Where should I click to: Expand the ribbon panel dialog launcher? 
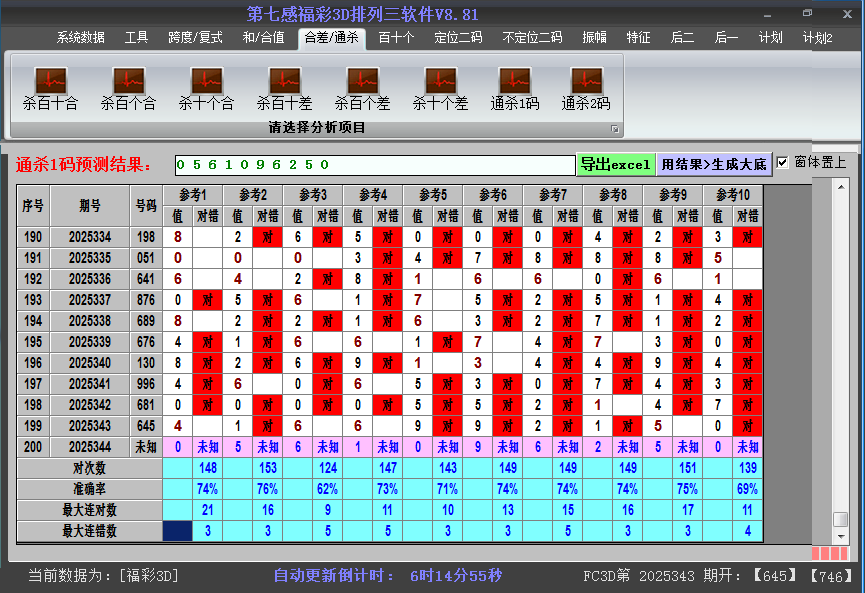pyautogui.click(x=615, y=129)
